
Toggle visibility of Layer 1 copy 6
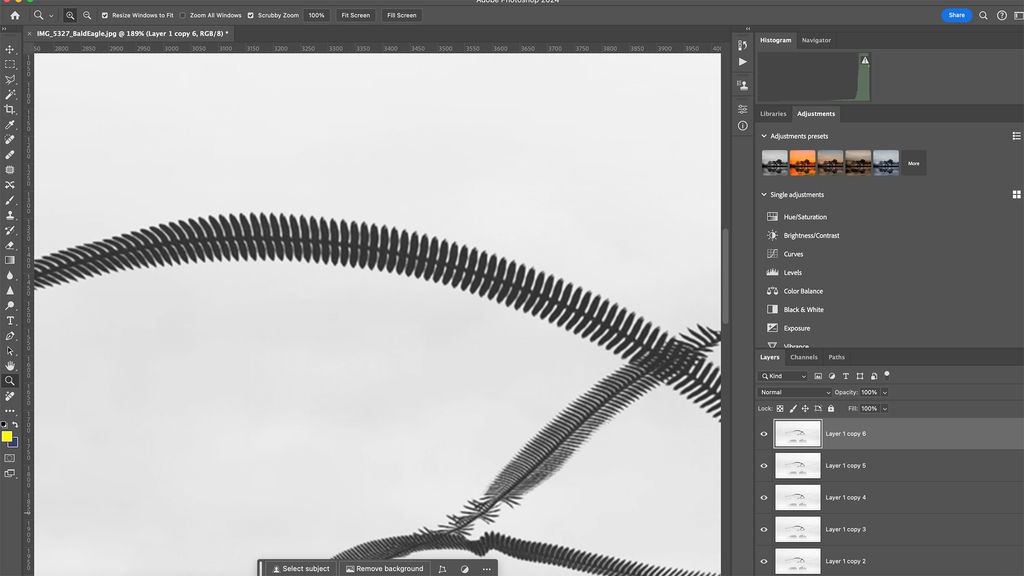(x=763, y=433)
